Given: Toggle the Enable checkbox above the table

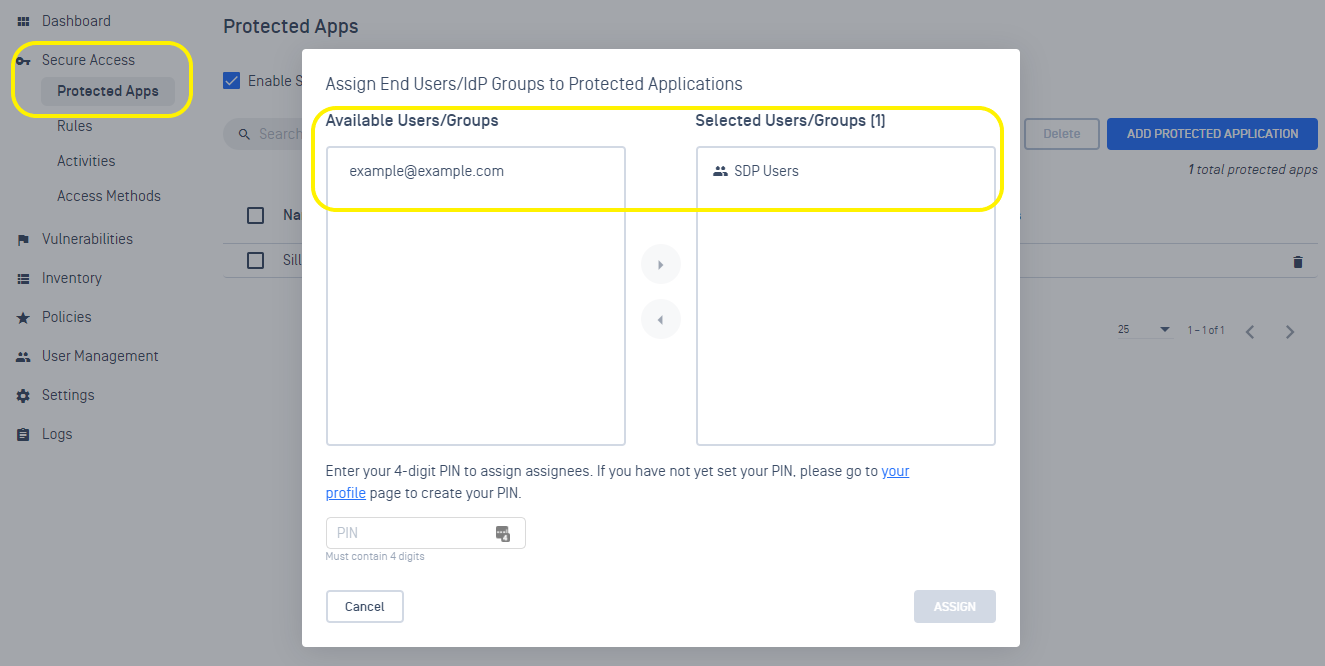Looking at the screenshot, I should pos(232,81).
